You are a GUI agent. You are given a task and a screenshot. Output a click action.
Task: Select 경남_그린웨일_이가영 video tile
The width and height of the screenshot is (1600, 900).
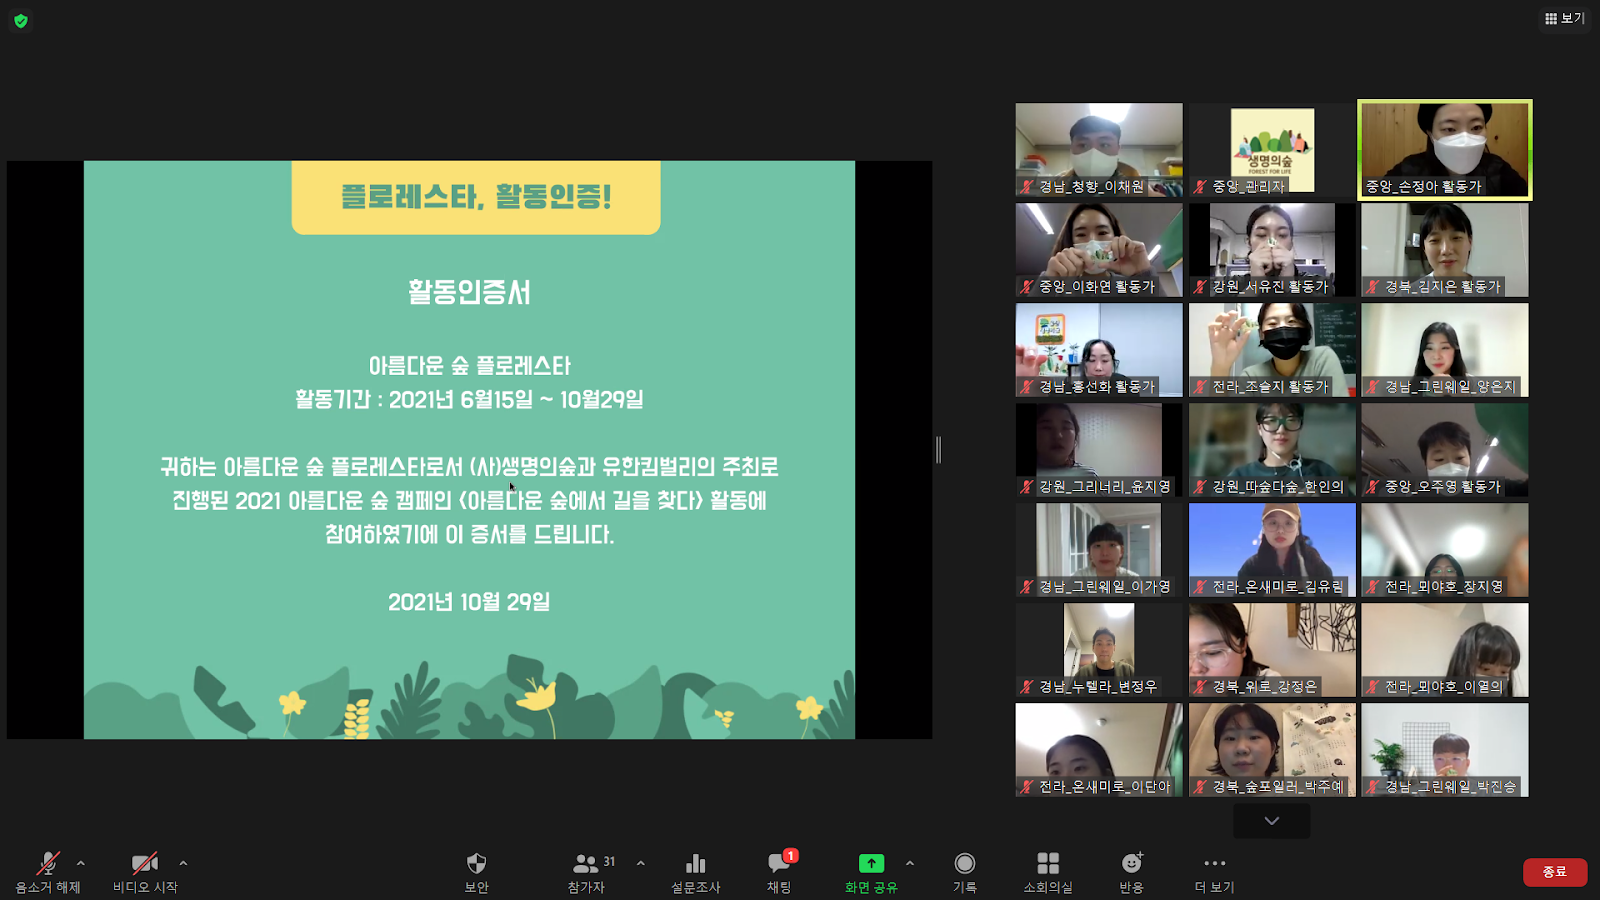(1099, 550)
